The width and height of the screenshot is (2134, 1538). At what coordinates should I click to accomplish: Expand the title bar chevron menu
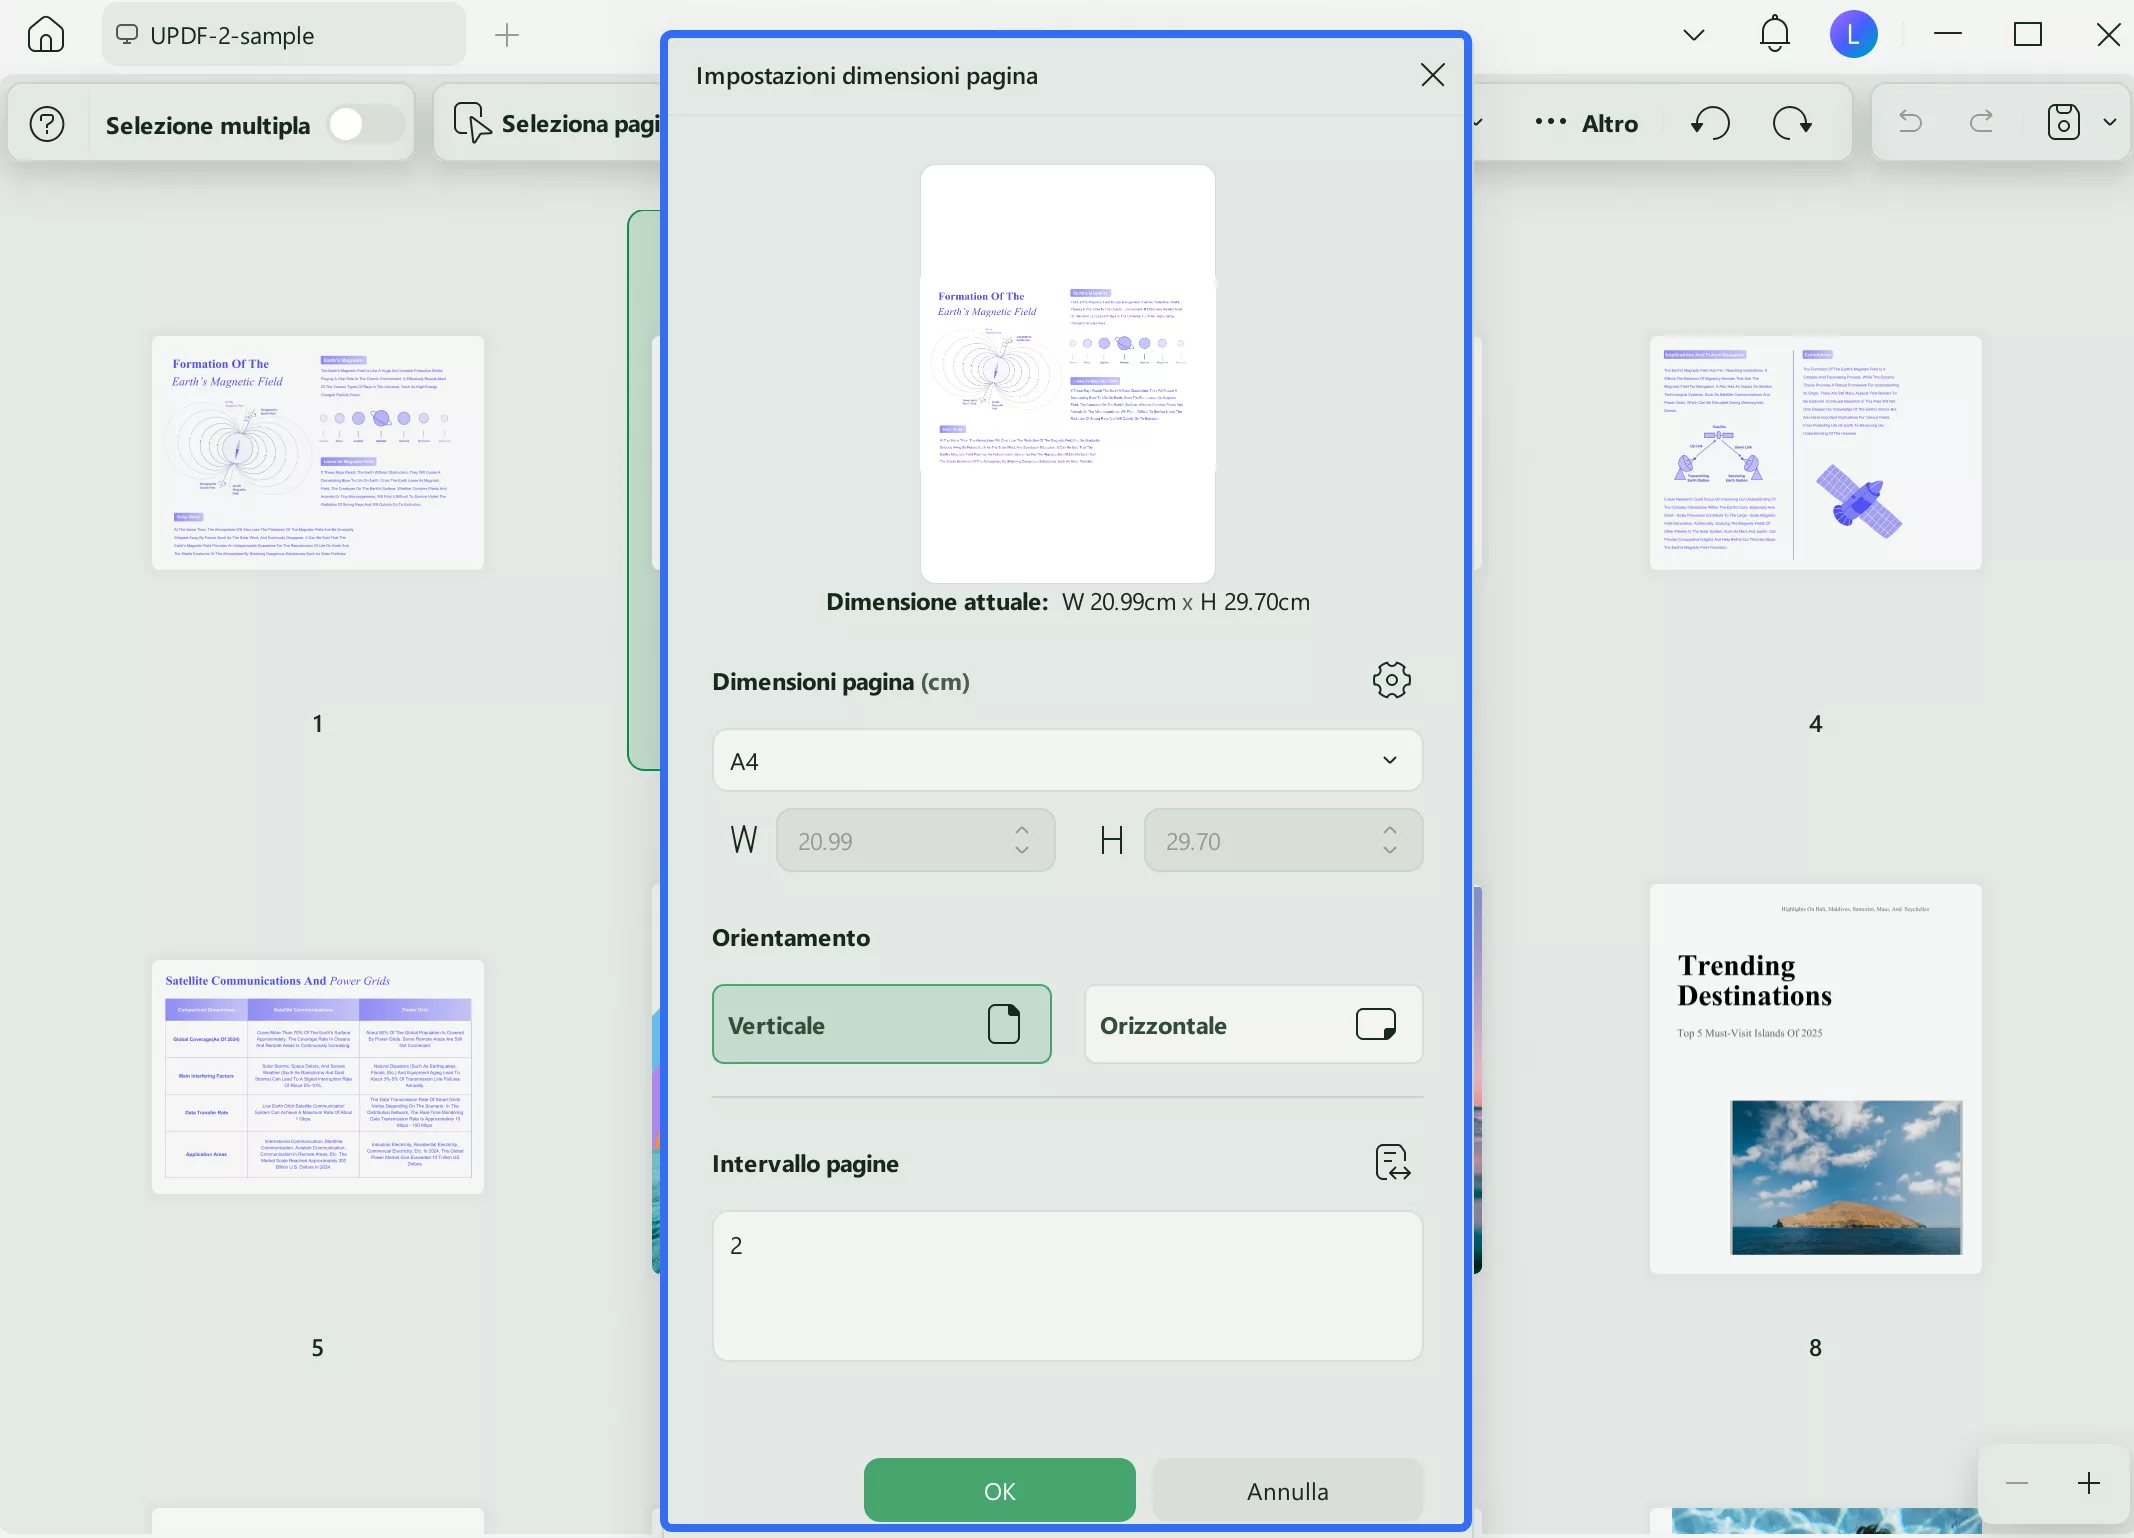(1693, 35)
